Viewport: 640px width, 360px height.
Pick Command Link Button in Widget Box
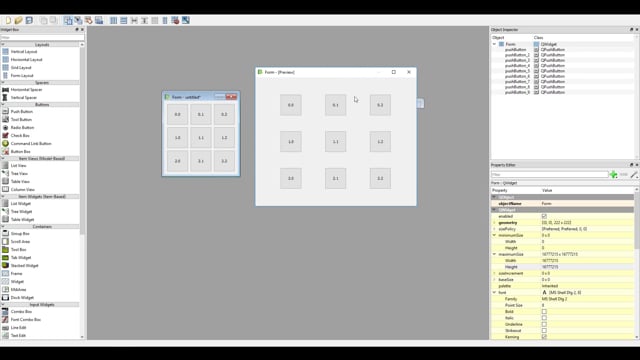point(31,144)
